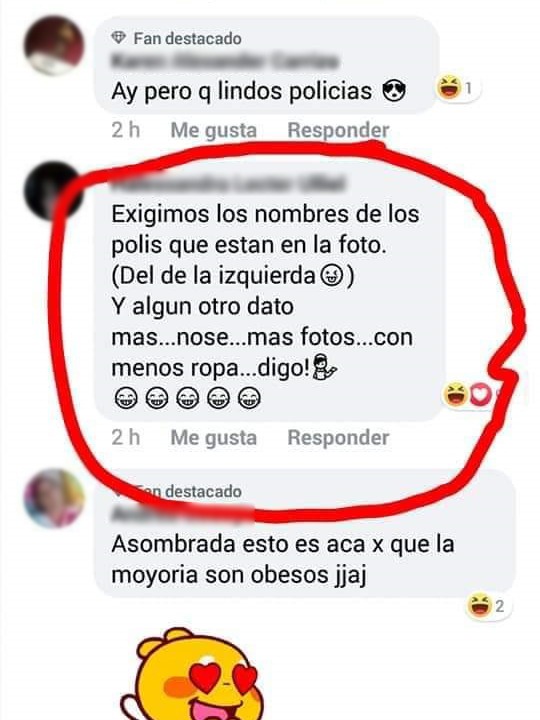Open the first commenter's profile picture
Screen dimensions: 540x720
[x=54, y=45]
